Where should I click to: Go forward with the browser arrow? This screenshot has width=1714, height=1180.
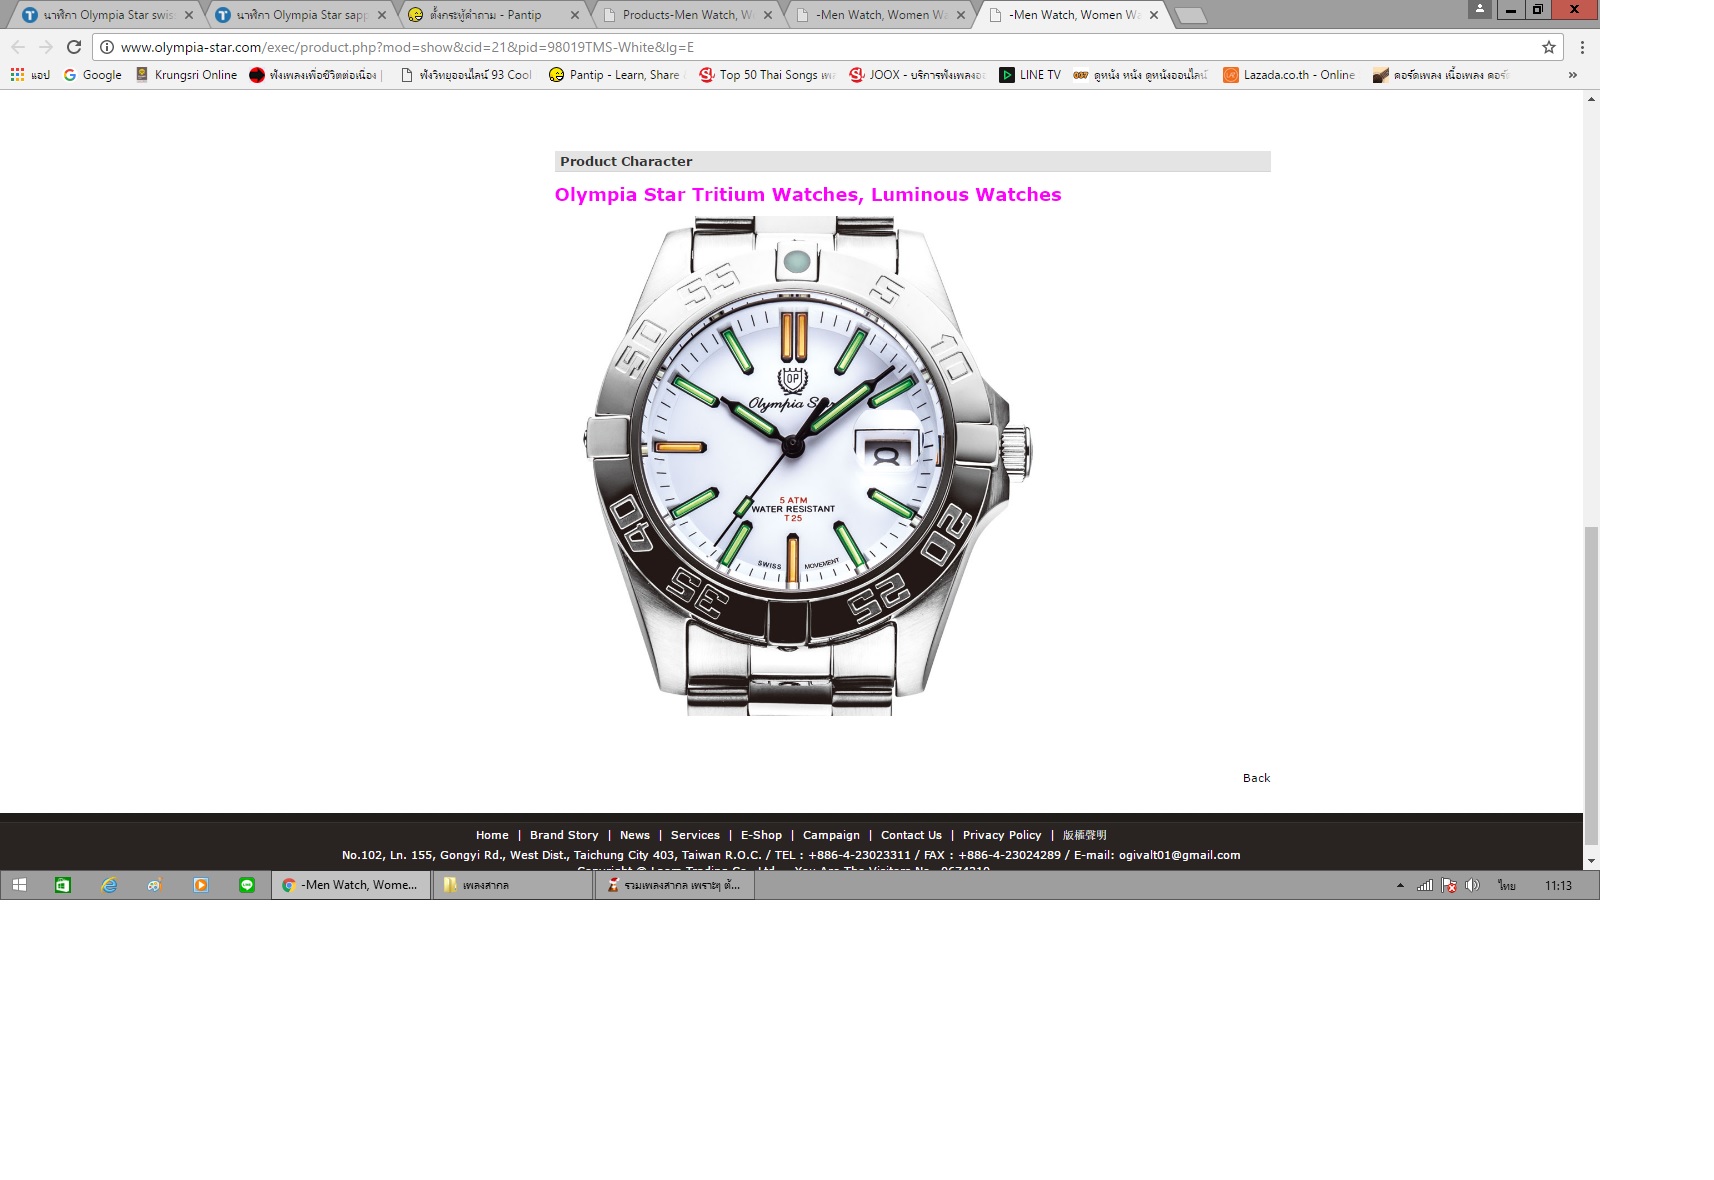coord(46,47)
